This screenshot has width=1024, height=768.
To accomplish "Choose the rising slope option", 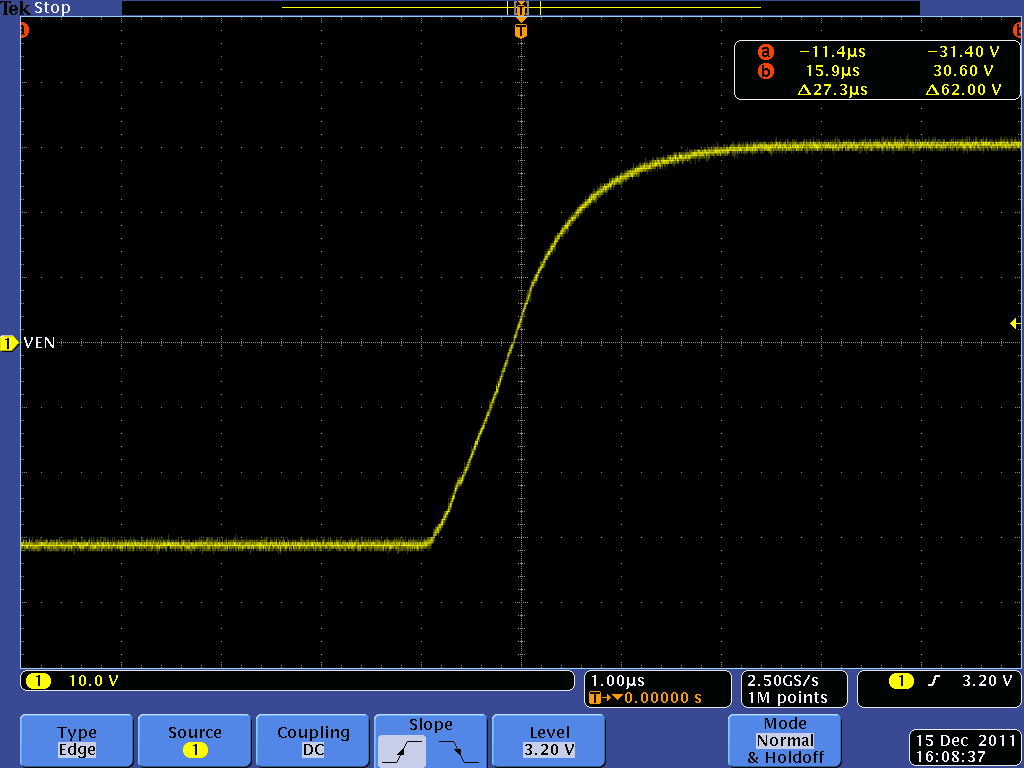I will [402, 751].
